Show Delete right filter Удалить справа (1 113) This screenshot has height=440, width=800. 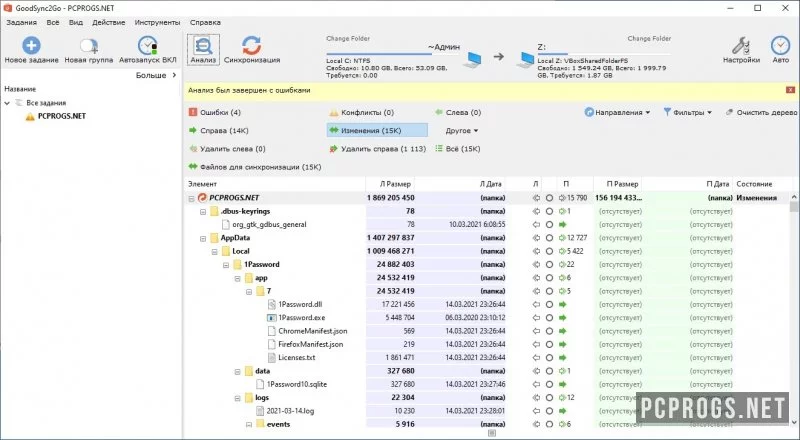378,149
